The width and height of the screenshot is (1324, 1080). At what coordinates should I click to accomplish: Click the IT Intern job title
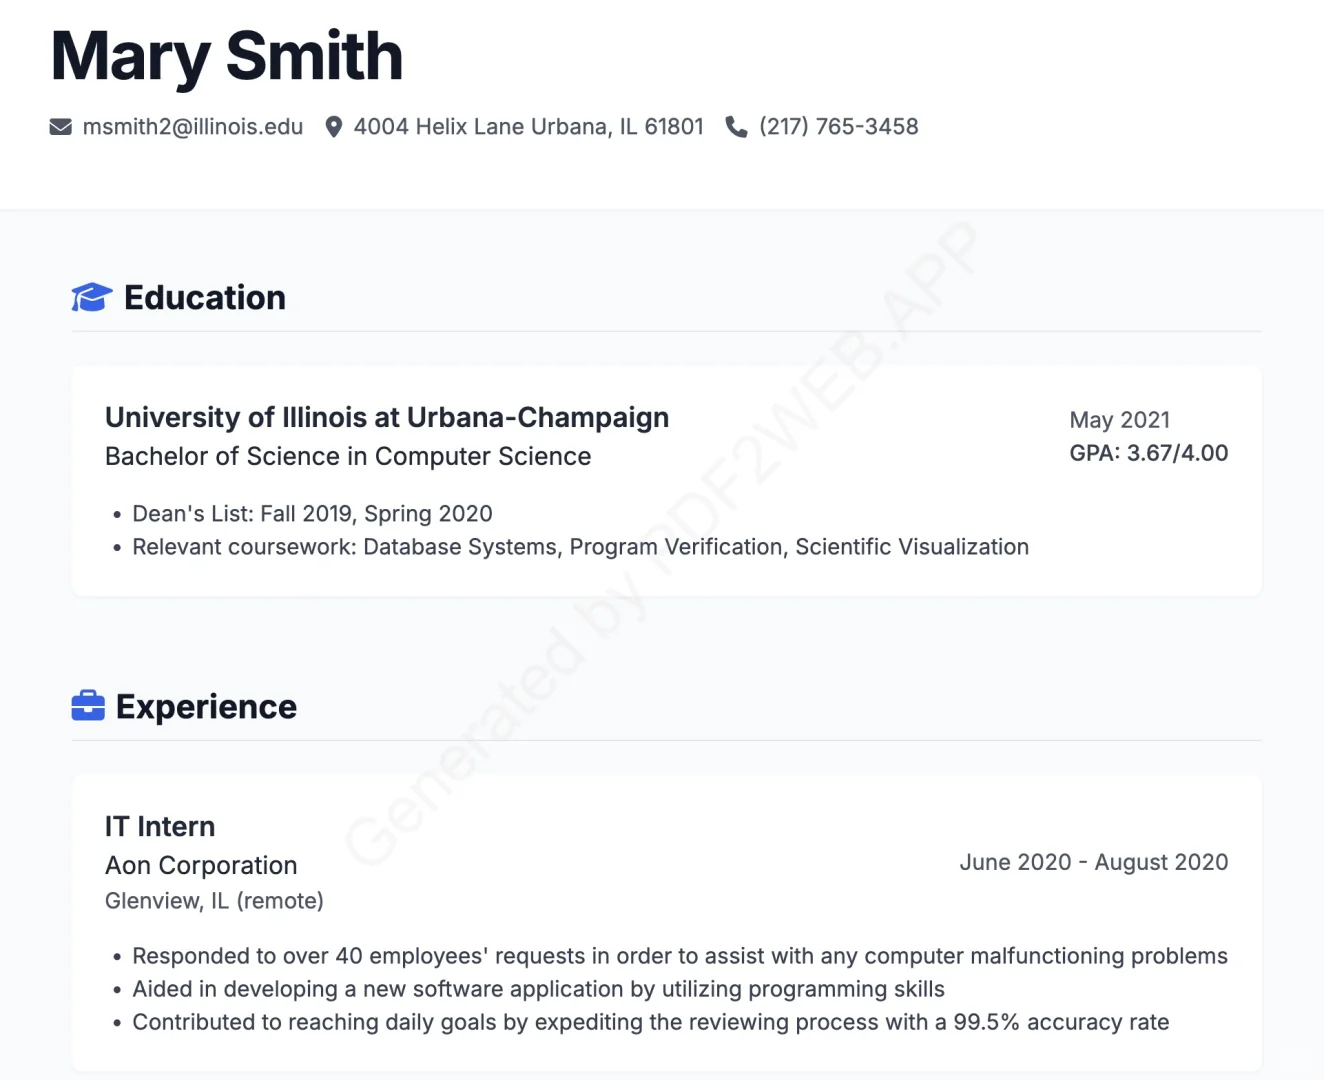pos(160,826)
